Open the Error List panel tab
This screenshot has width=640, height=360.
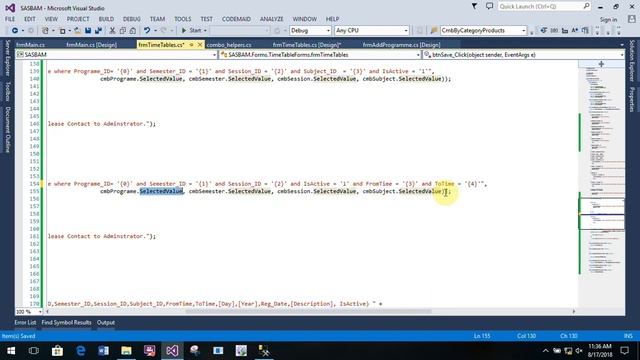25,322
